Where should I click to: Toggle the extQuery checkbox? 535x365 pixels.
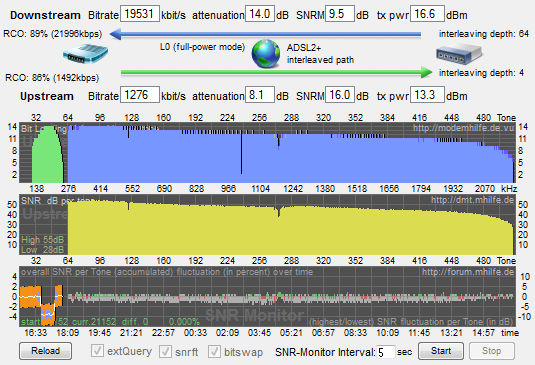pos(97,351)
